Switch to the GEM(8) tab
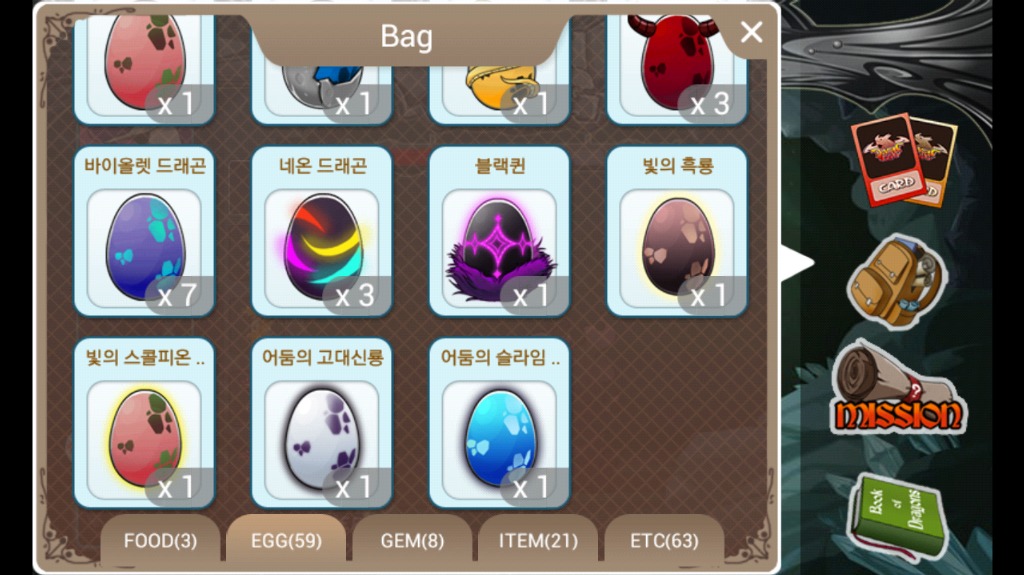Viewport: 1024px width, 575px height. pos(412,540)
